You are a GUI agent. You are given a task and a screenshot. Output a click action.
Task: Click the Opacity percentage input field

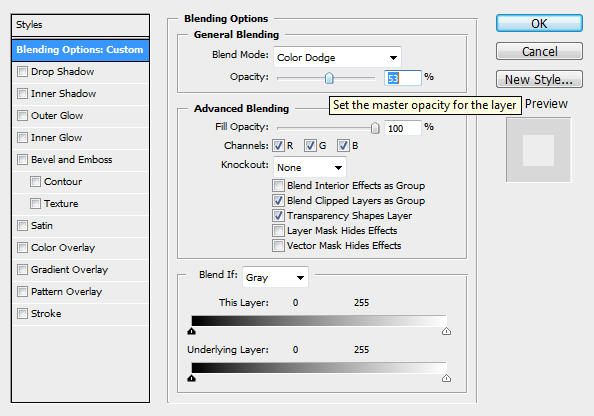[403, 78]
